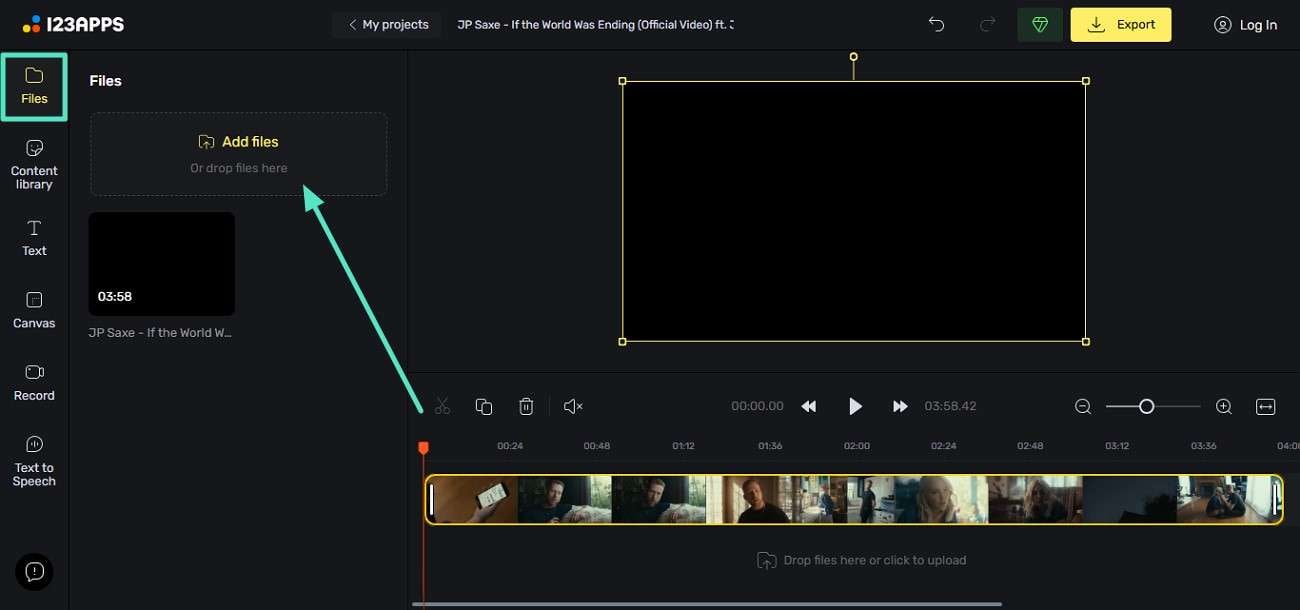Edit the project title field
Image resolution: width=1300 pixels, height=610 pixels.
point(595,25)
